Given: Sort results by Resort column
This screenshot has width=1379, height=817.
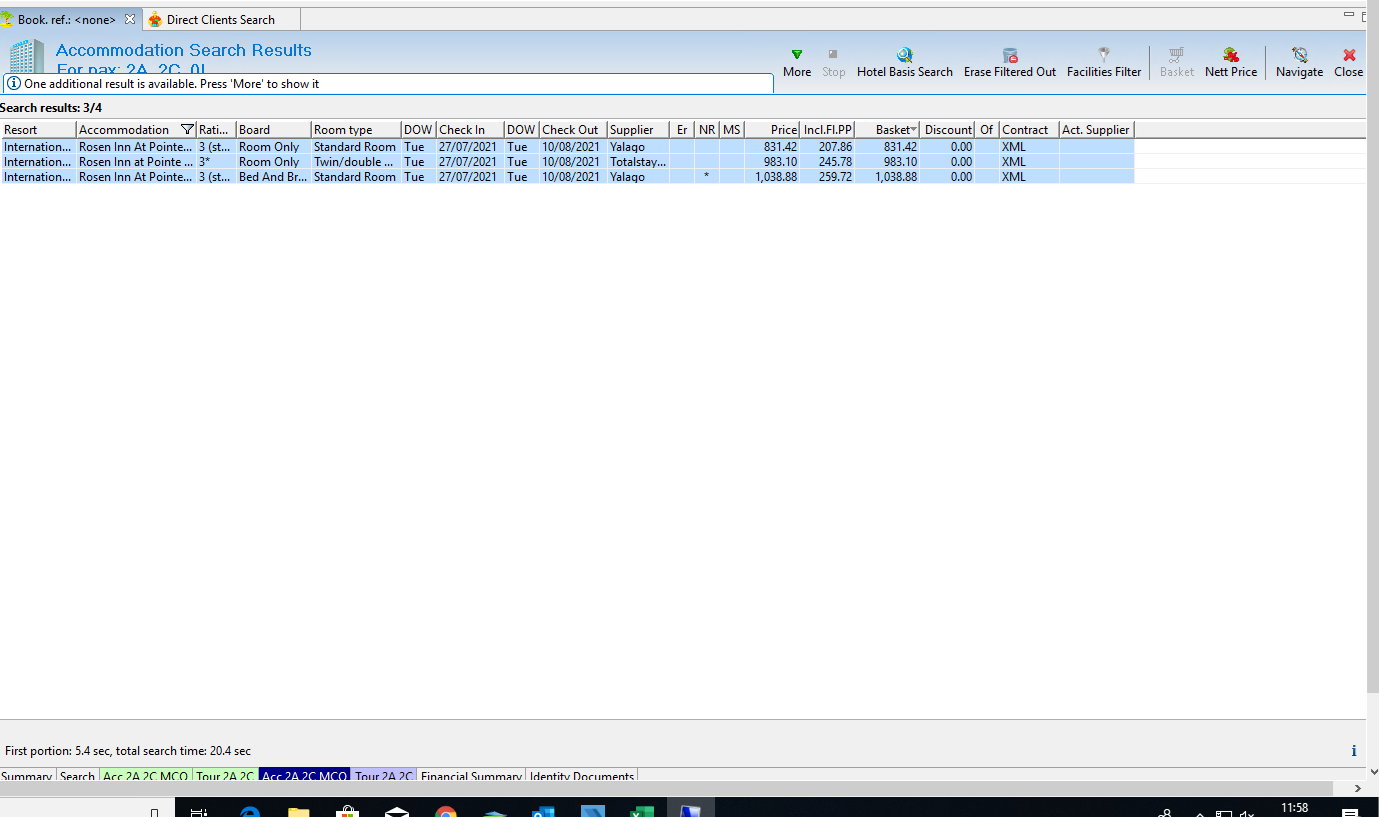Looking at the screenshot, I should coord(38,130).
